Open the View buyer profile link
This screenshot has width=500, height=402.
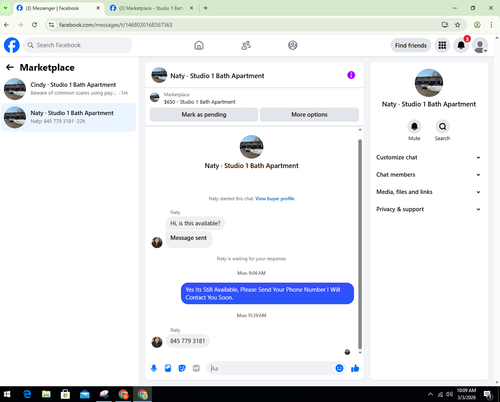pyautogui.click(x=275, y=199)
